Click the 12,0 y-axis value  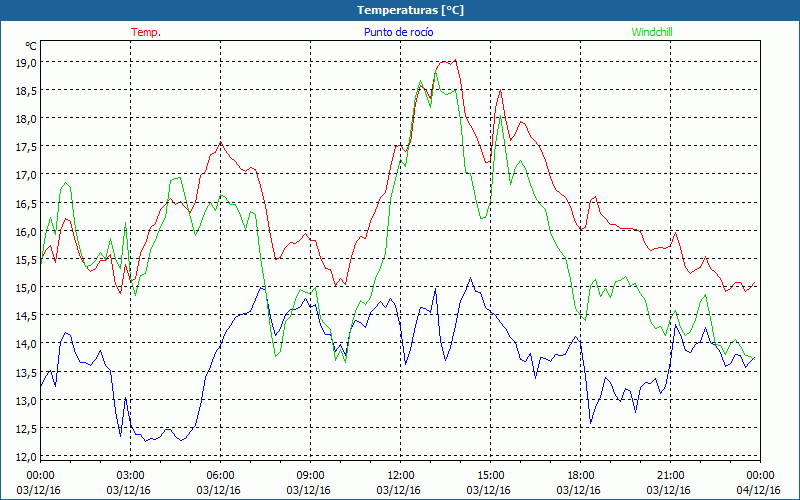coord(27,457)
